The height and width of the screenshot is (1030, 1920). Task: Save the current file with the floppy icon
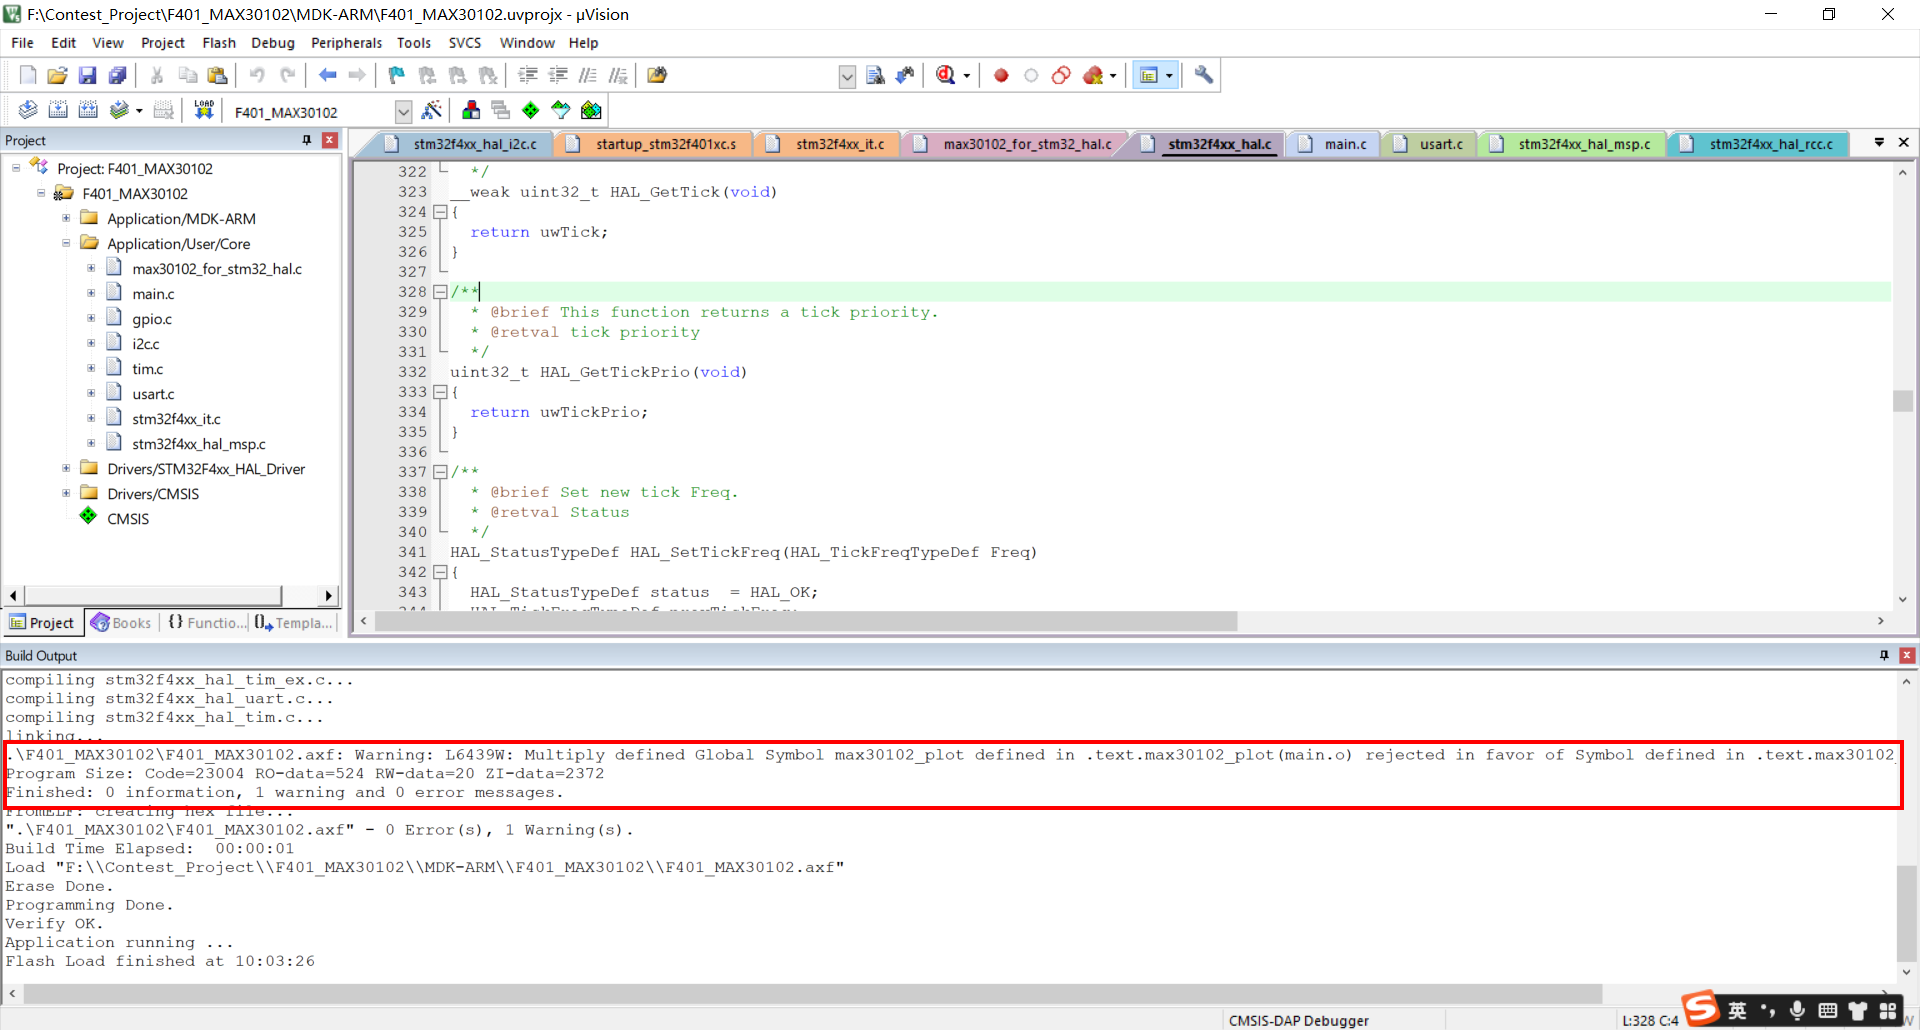(x=87, y=75)
